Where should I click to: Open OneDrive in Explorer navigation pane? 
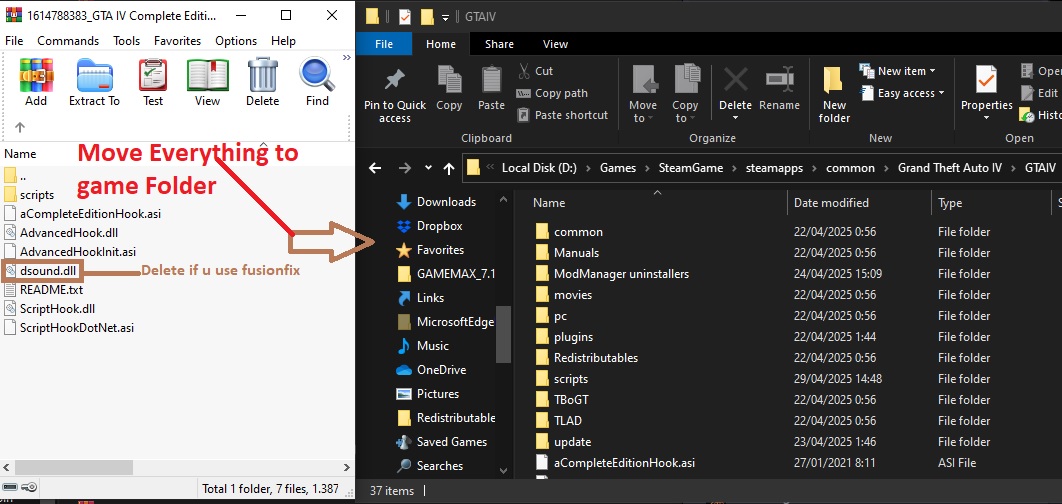pos(431,370)
